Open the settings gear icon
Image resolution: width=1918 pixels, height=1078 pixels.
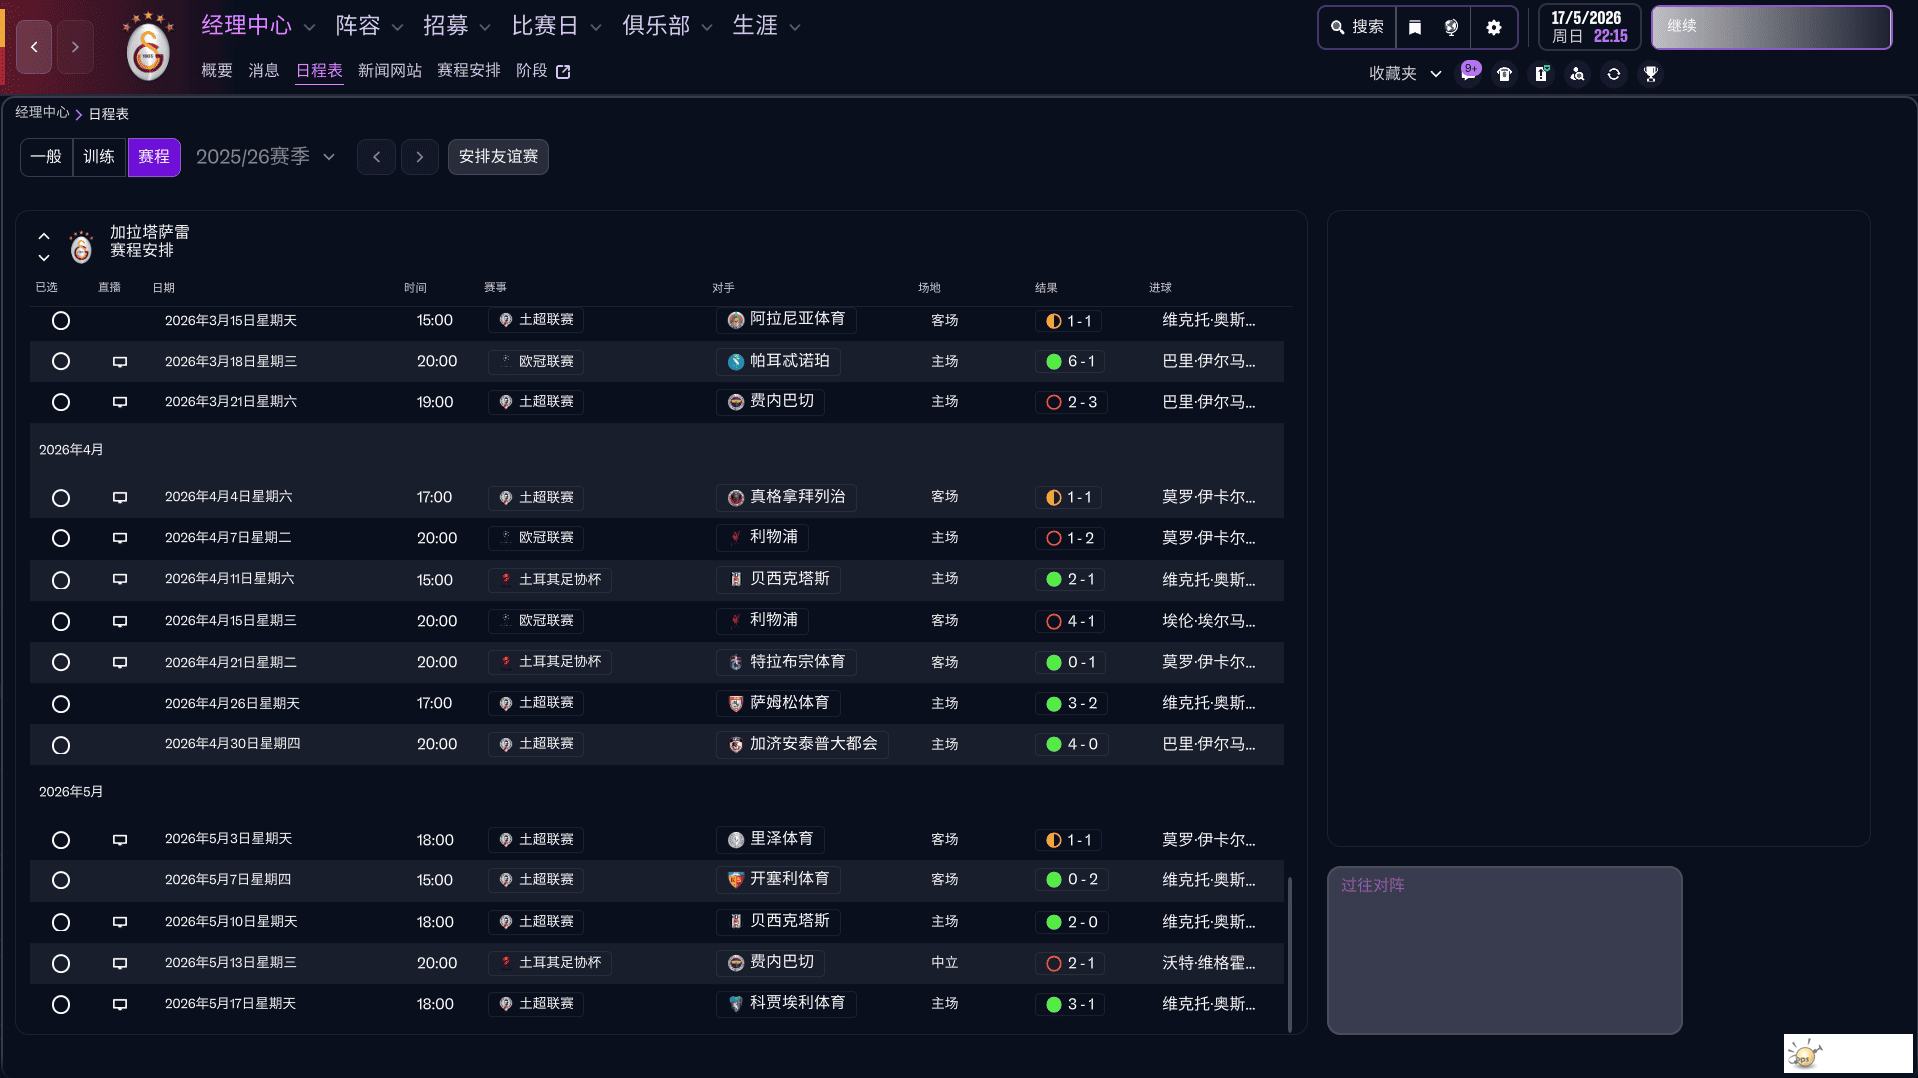[1494, 27]
